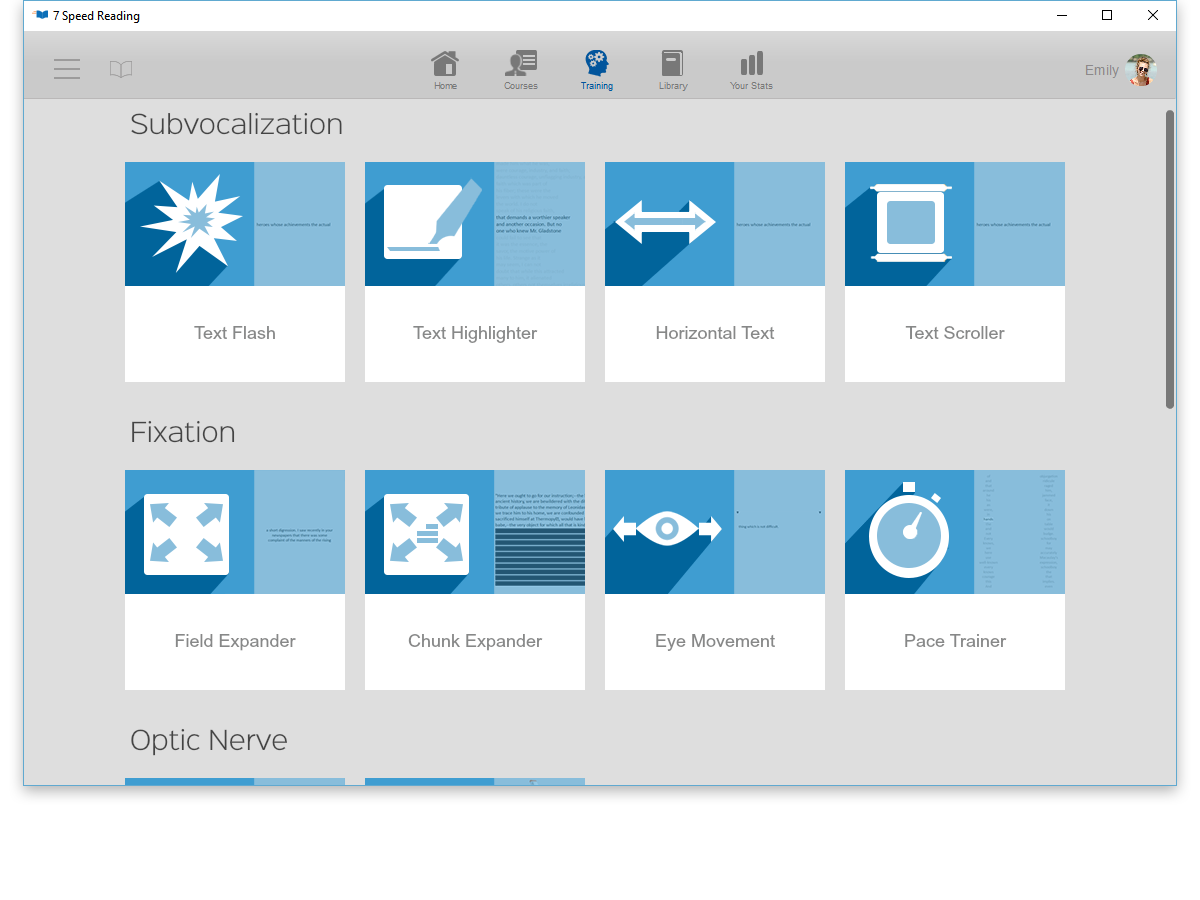Click the Text Highlighter marker icon

(432, 220)
